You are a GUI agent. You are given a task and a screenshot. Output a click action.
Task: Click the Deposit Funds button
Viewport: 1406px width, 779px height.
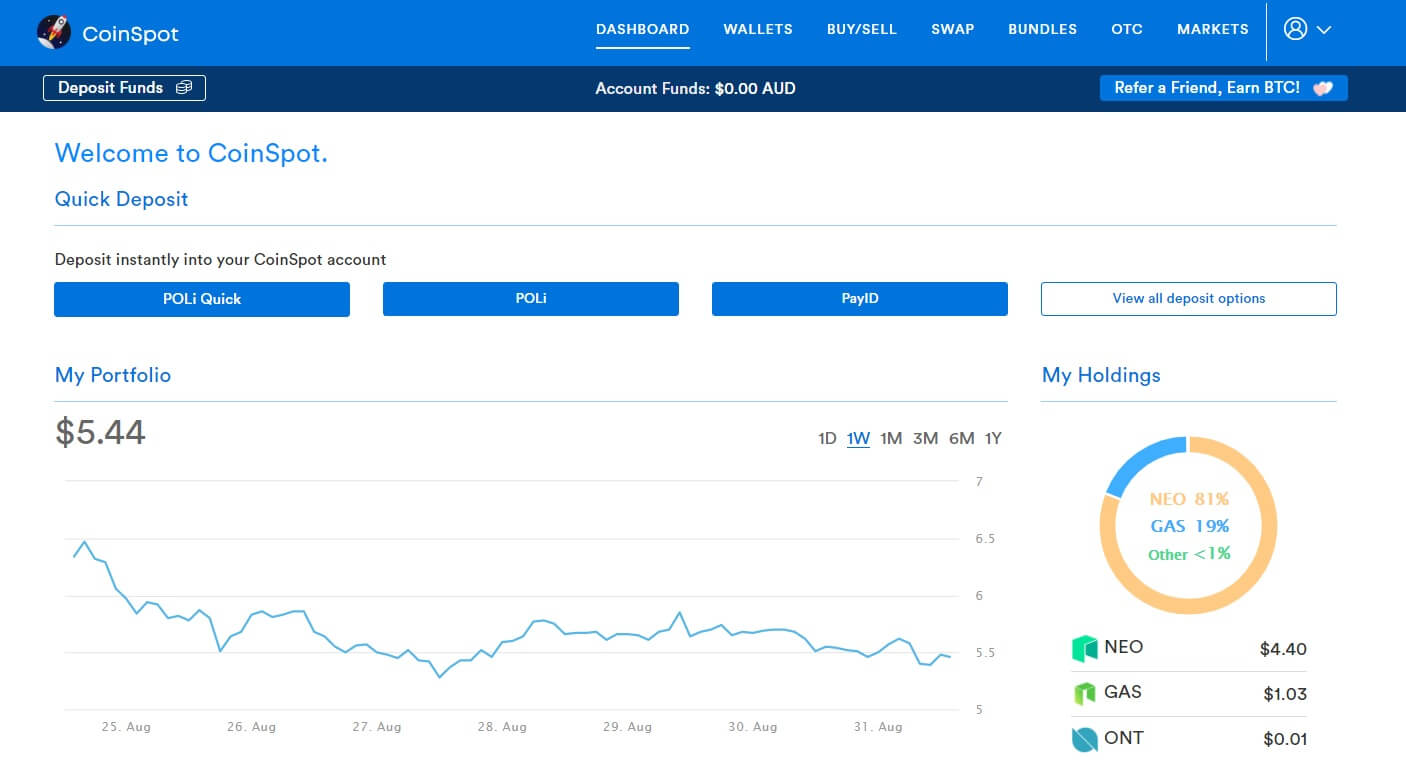(124, 88)
